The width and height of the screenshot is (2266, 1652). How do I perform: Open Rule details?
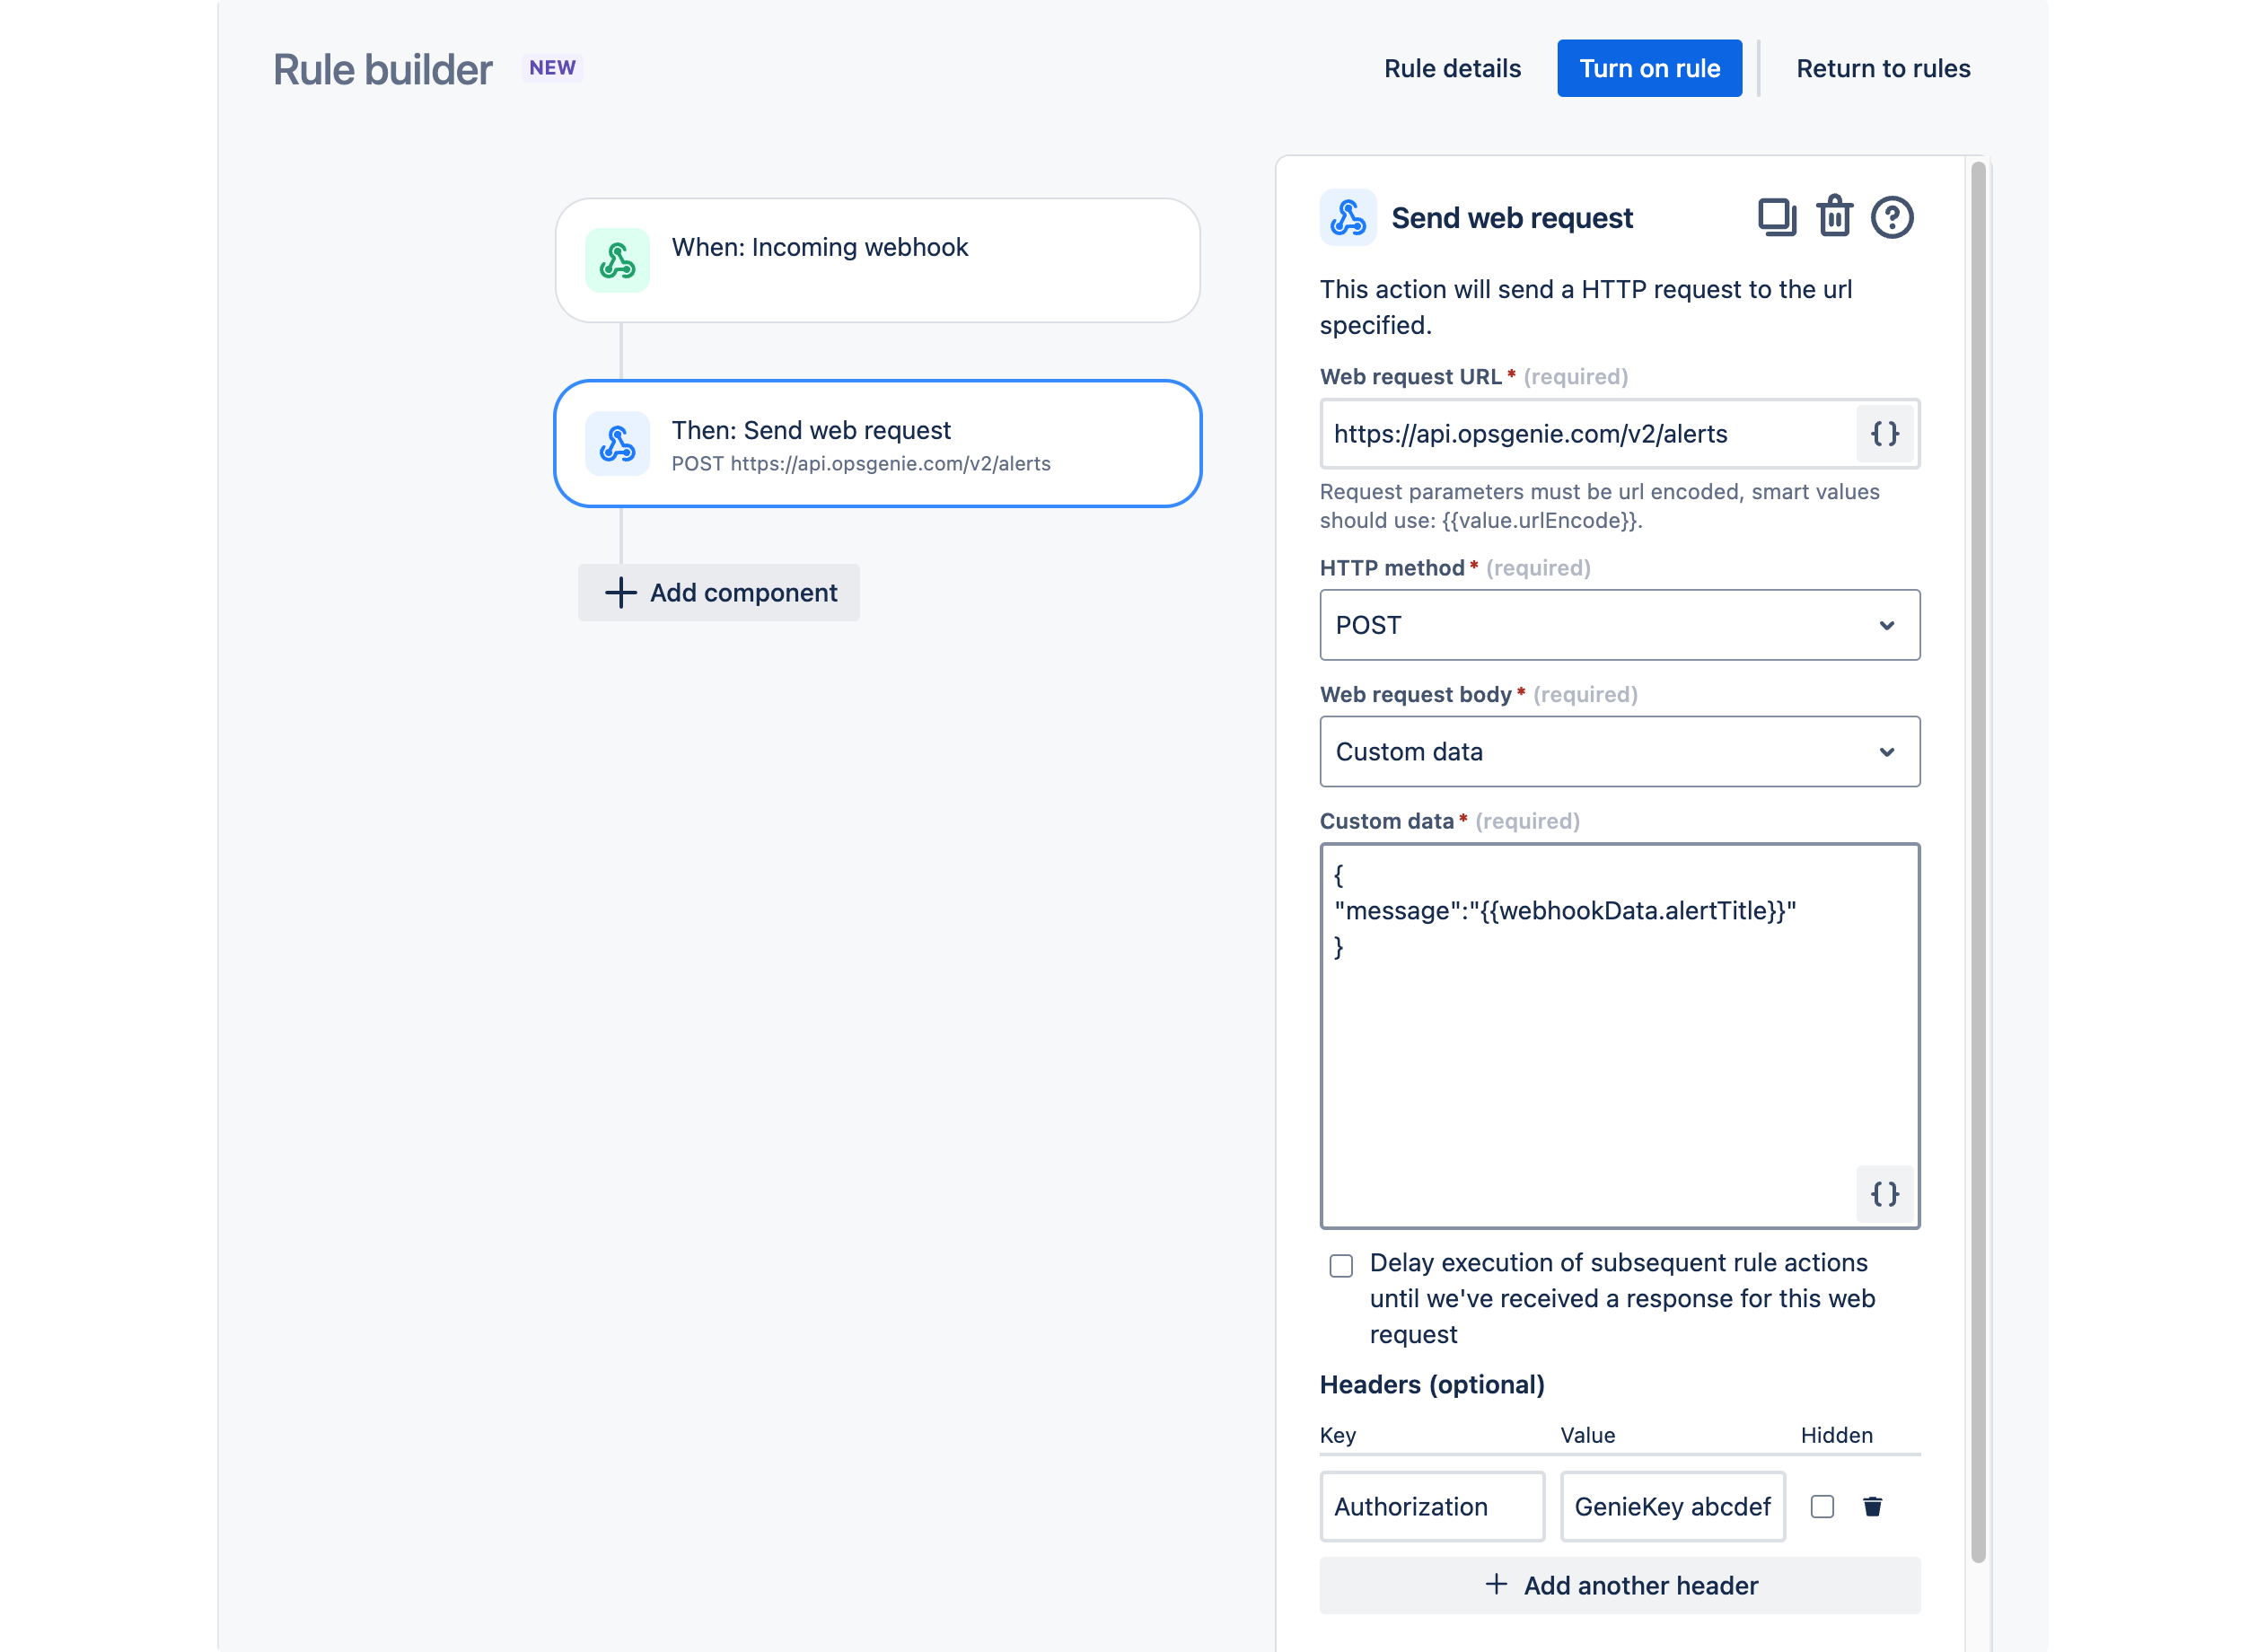click(1452, 67)
